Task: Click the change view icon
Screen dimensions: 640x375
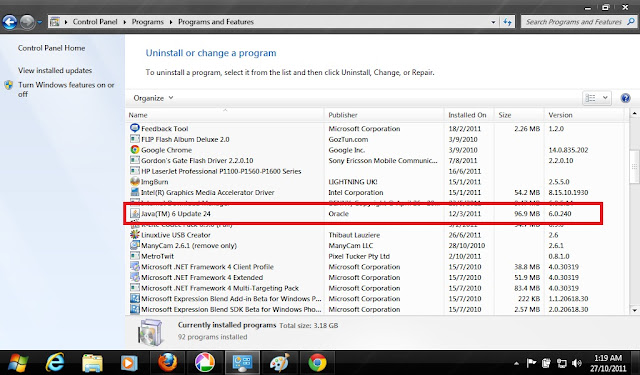Action: click(x=590, y=98)
